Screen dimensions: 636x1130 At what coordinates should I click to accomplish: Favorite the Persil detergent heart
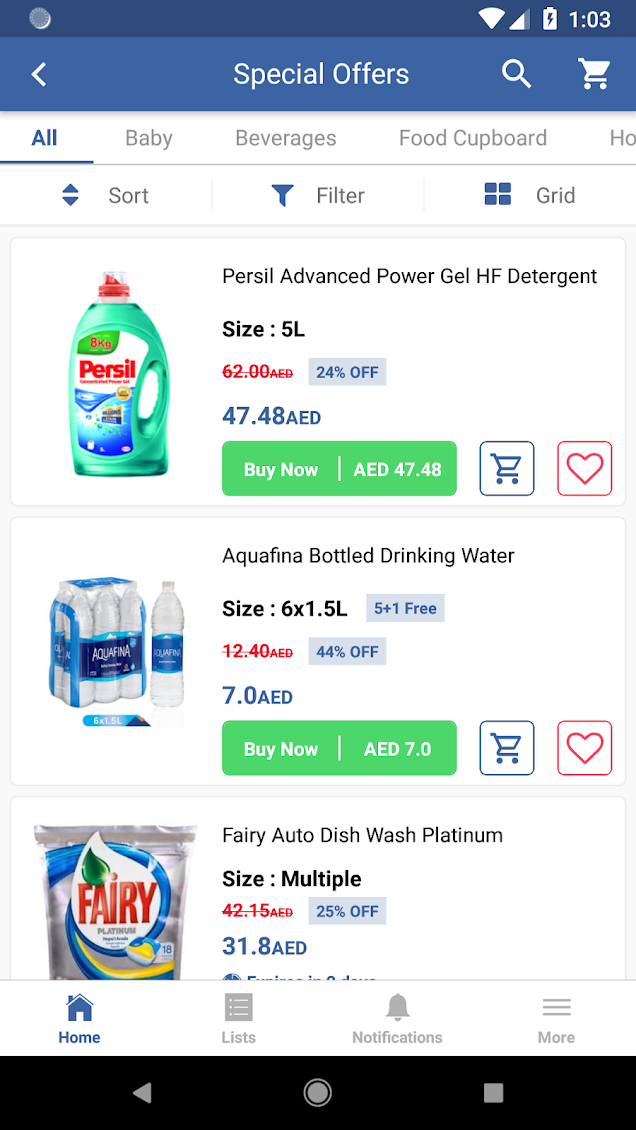point(584,469)
